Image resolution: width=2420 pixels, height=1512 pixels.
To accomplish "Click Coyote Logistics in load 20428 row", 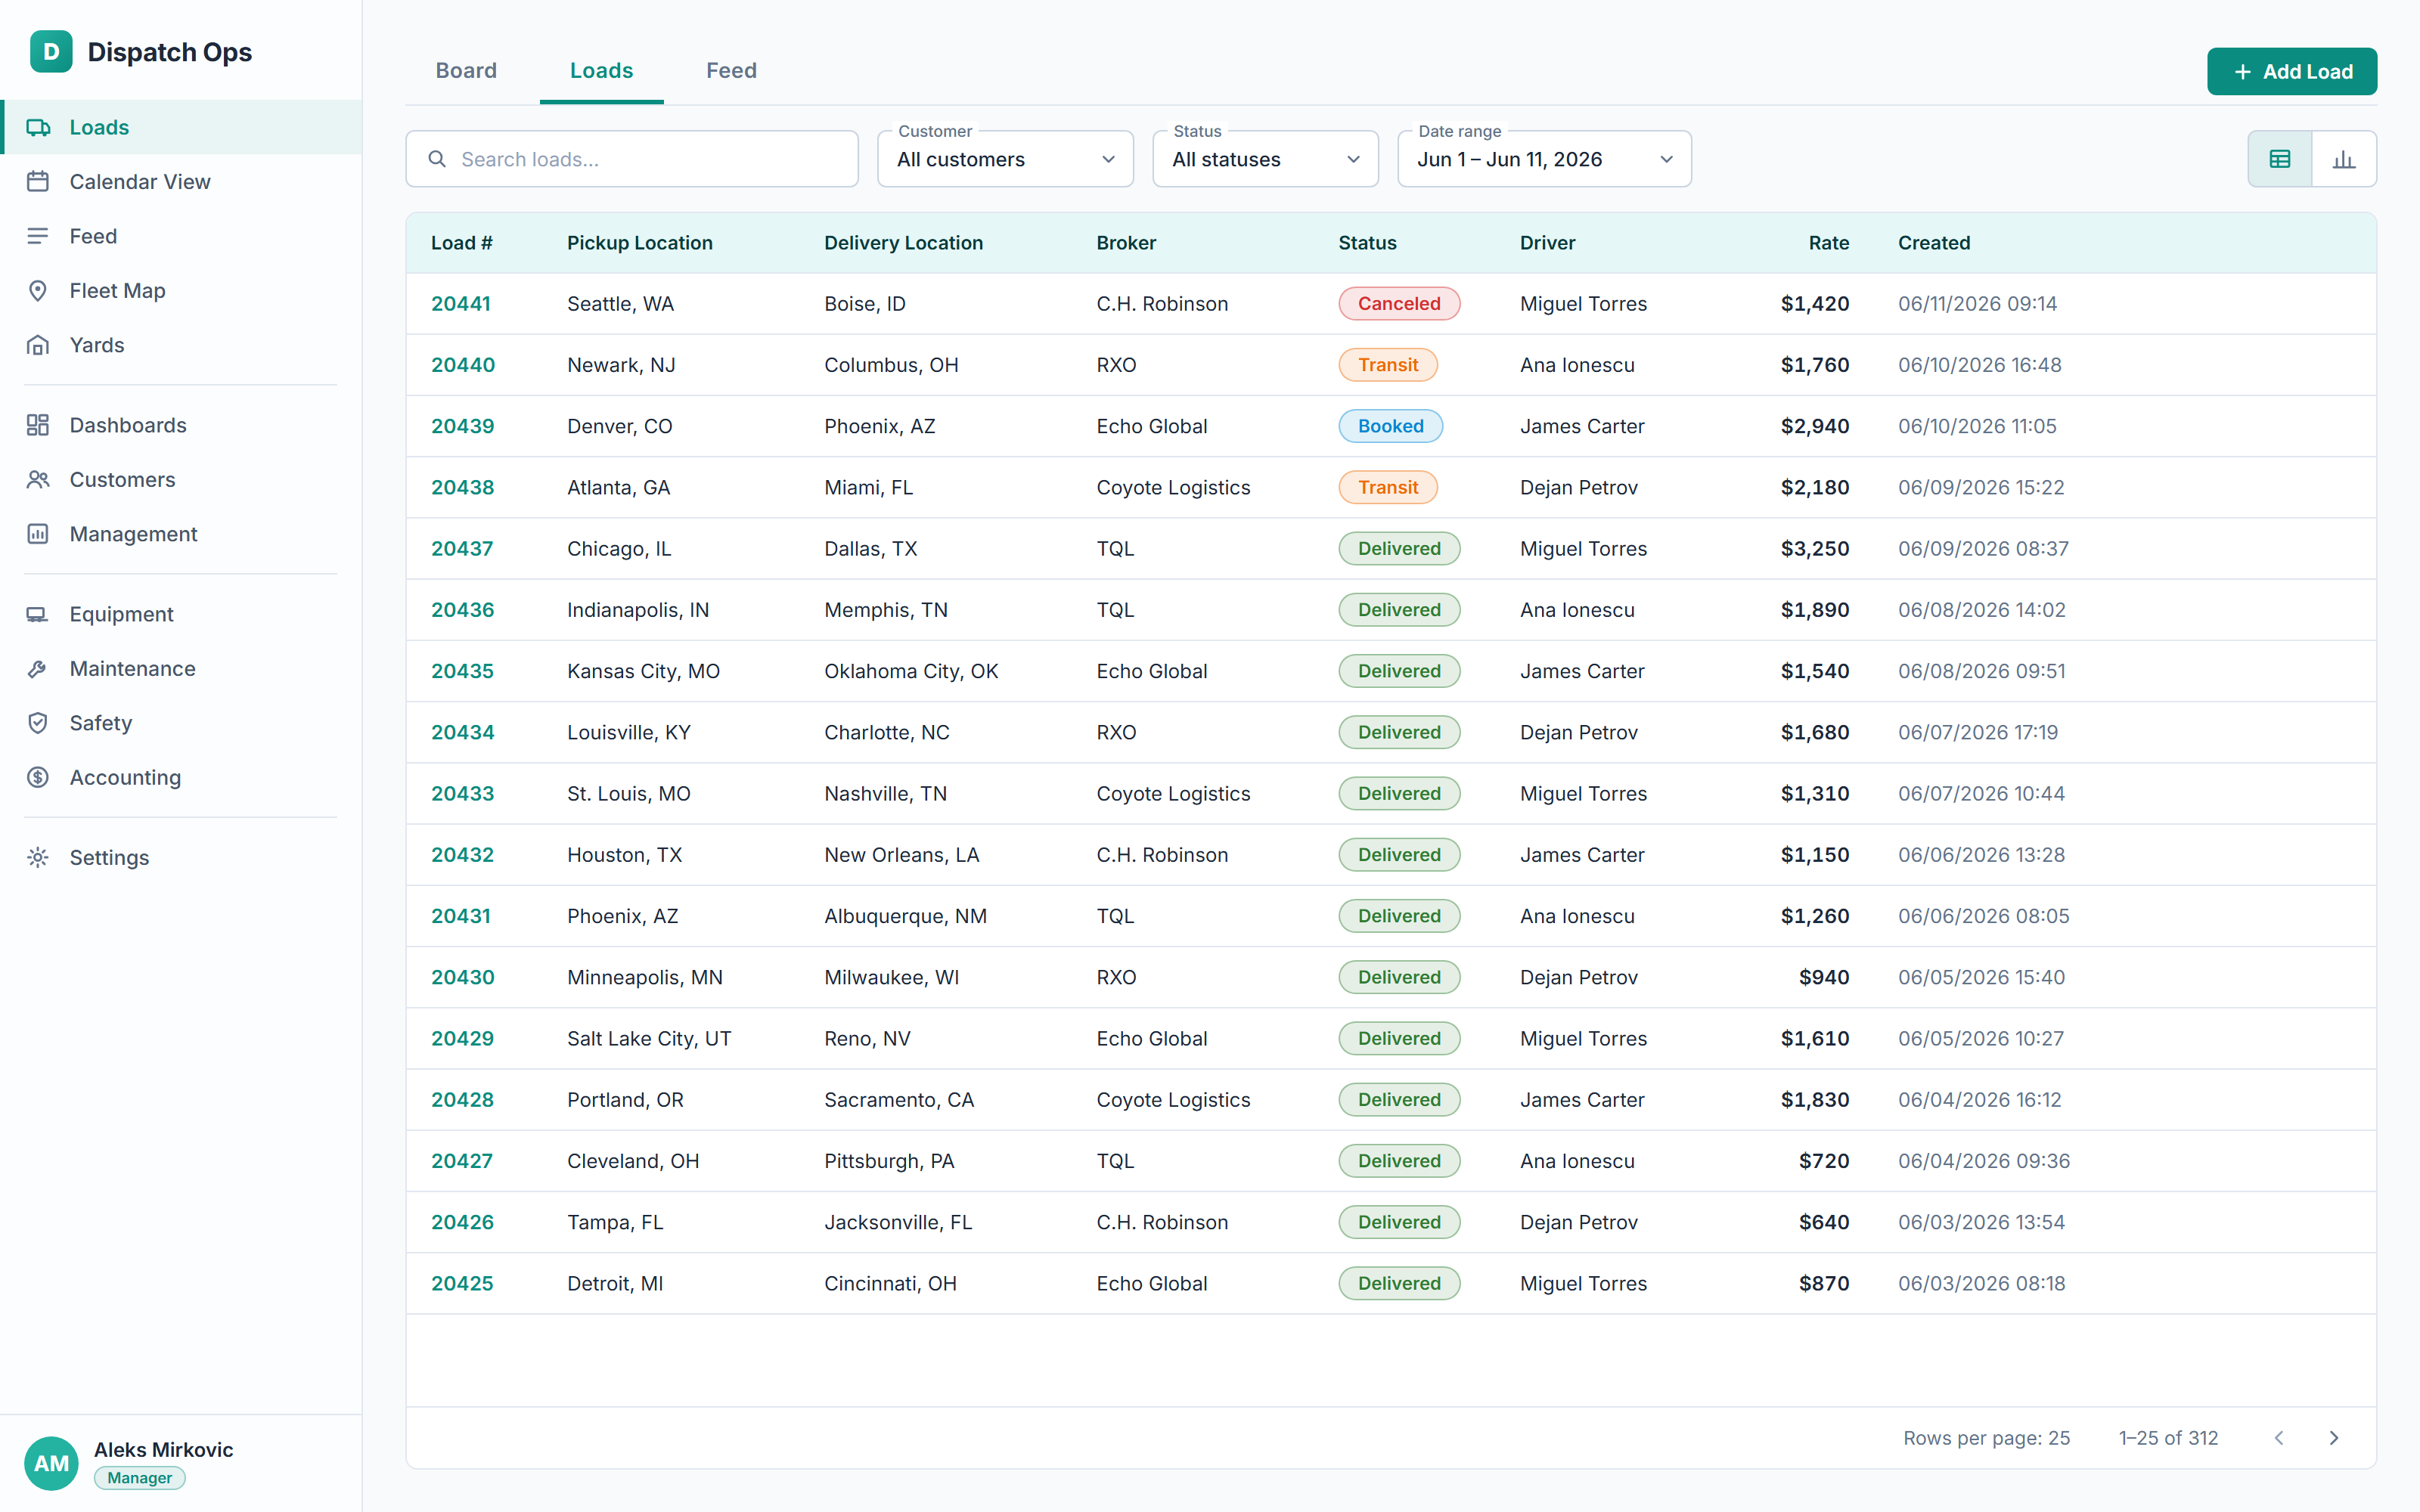I will coord(1173,1100).
